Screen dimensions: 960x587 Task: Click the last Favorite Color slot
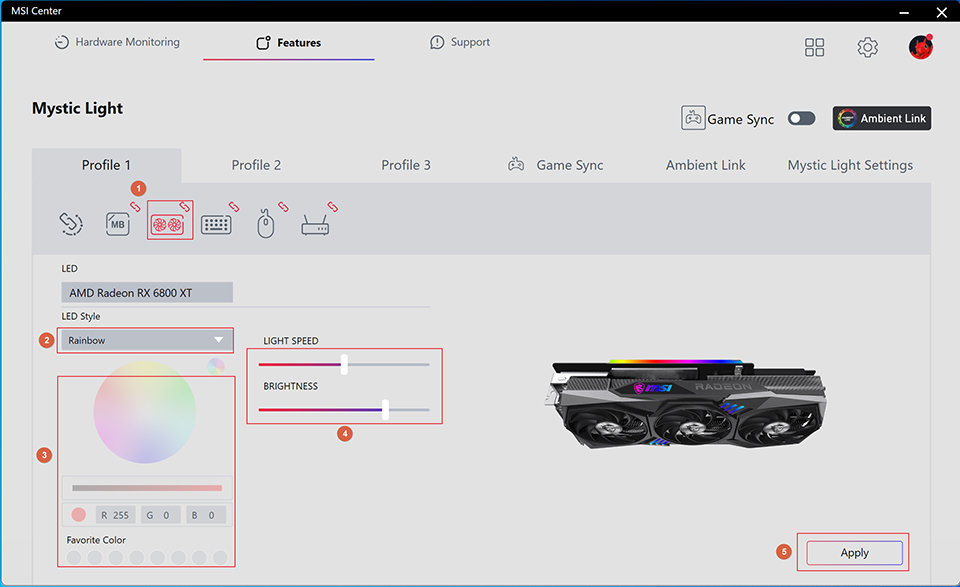pyautogui.click(x=220, y=557)
